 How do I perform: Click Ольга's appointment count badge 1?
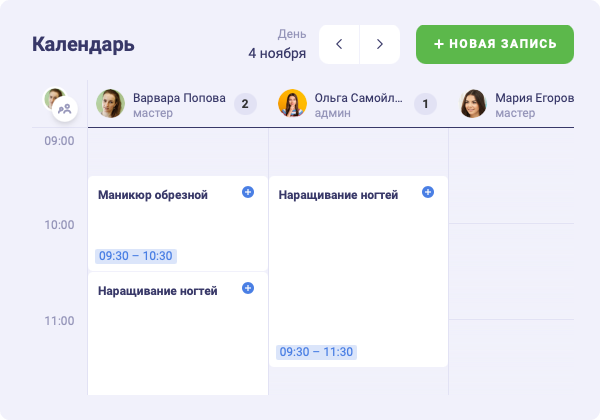tap(425, 104)
